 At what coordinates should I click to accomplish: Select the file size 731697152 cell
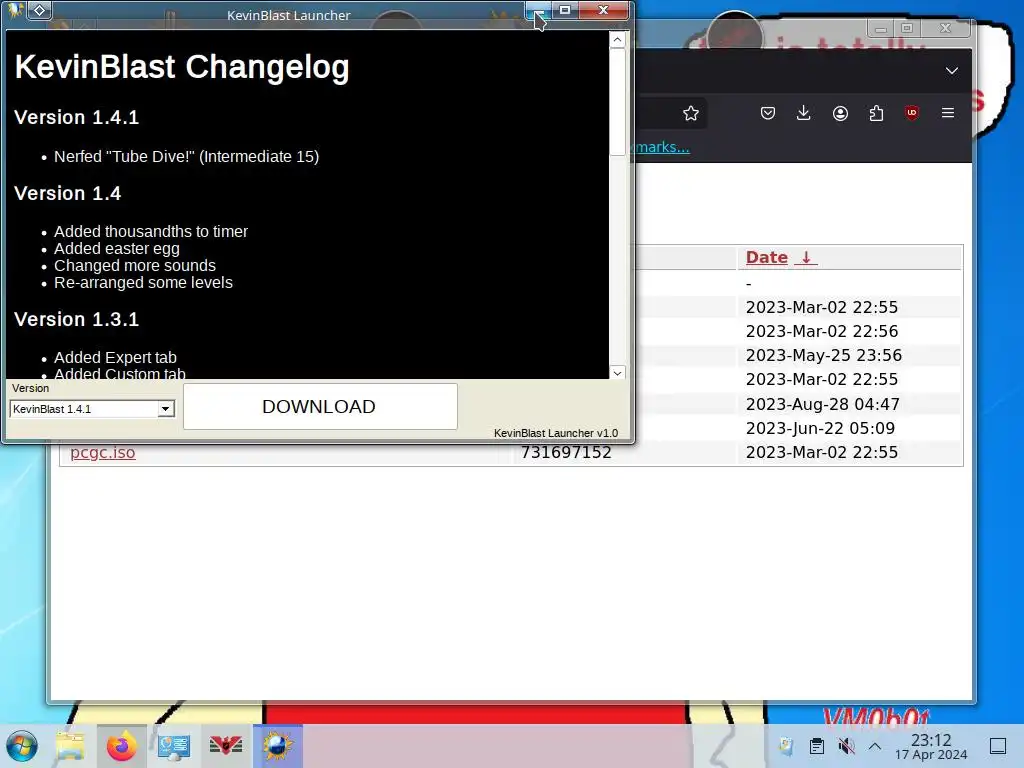[x=566, y=452]
